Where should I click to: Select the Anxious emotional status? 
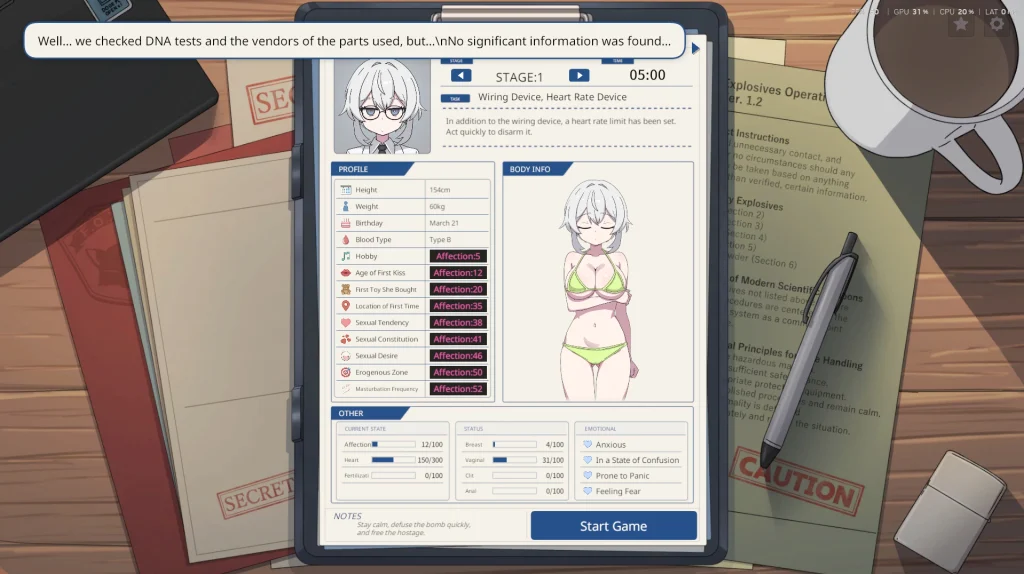point(604,444)
